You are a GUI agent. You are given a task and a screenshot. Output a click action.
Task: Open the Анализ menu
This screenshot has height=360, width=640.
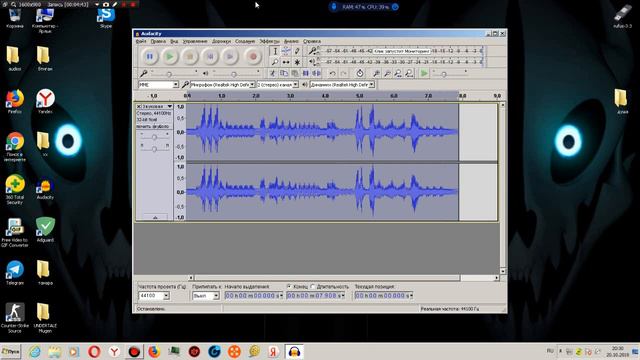pyautogui.click(x=291, y=41)
